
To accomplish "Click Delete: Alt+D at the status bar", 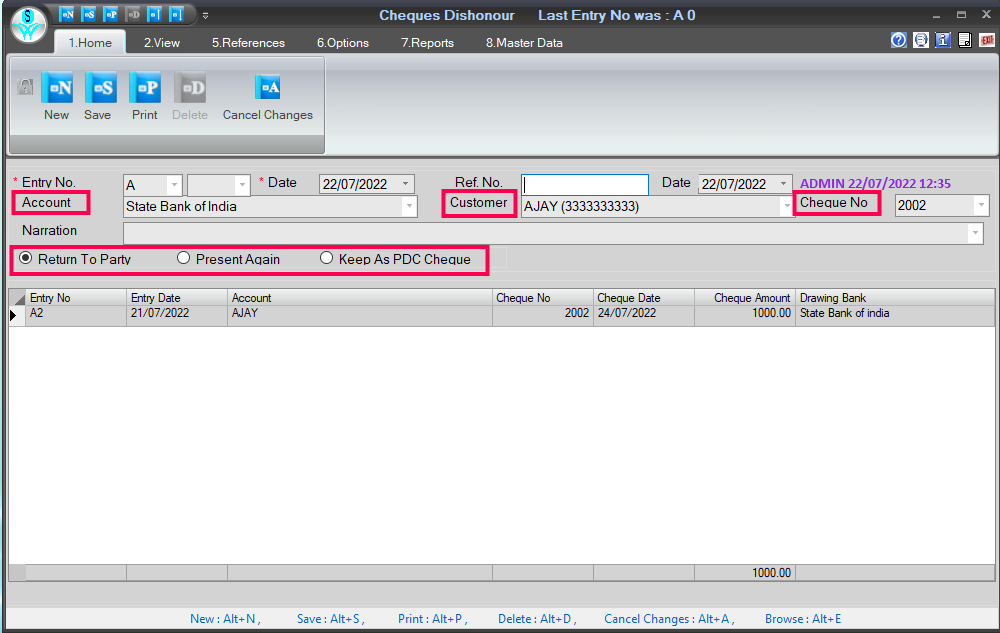I will pyautogui.click(x=537, y=619).
